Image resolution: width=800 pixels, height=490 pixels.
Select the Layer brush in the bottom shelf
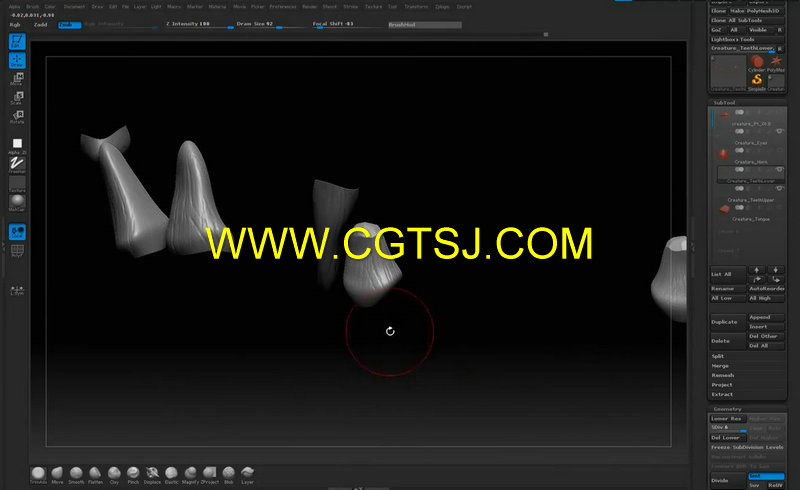pyautogui.click(x=247, y=475)
